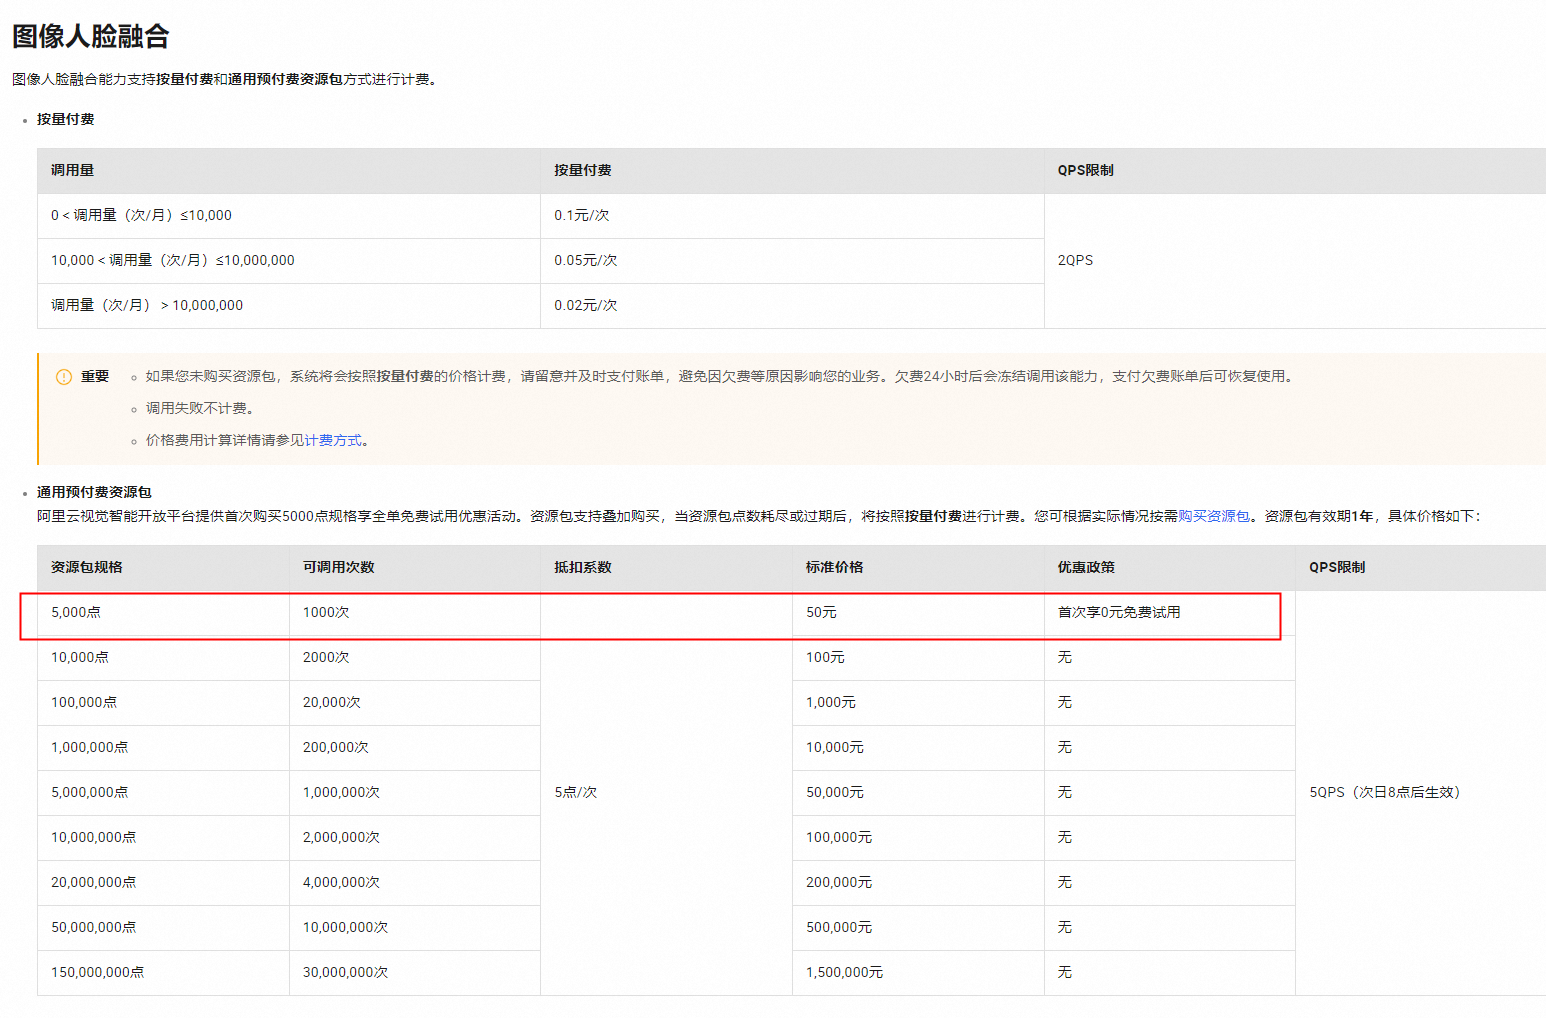This screenshot has height=1018, width=1546.
Task: Select the 0.02元/次 price cell
Action: tap(792, 306)
